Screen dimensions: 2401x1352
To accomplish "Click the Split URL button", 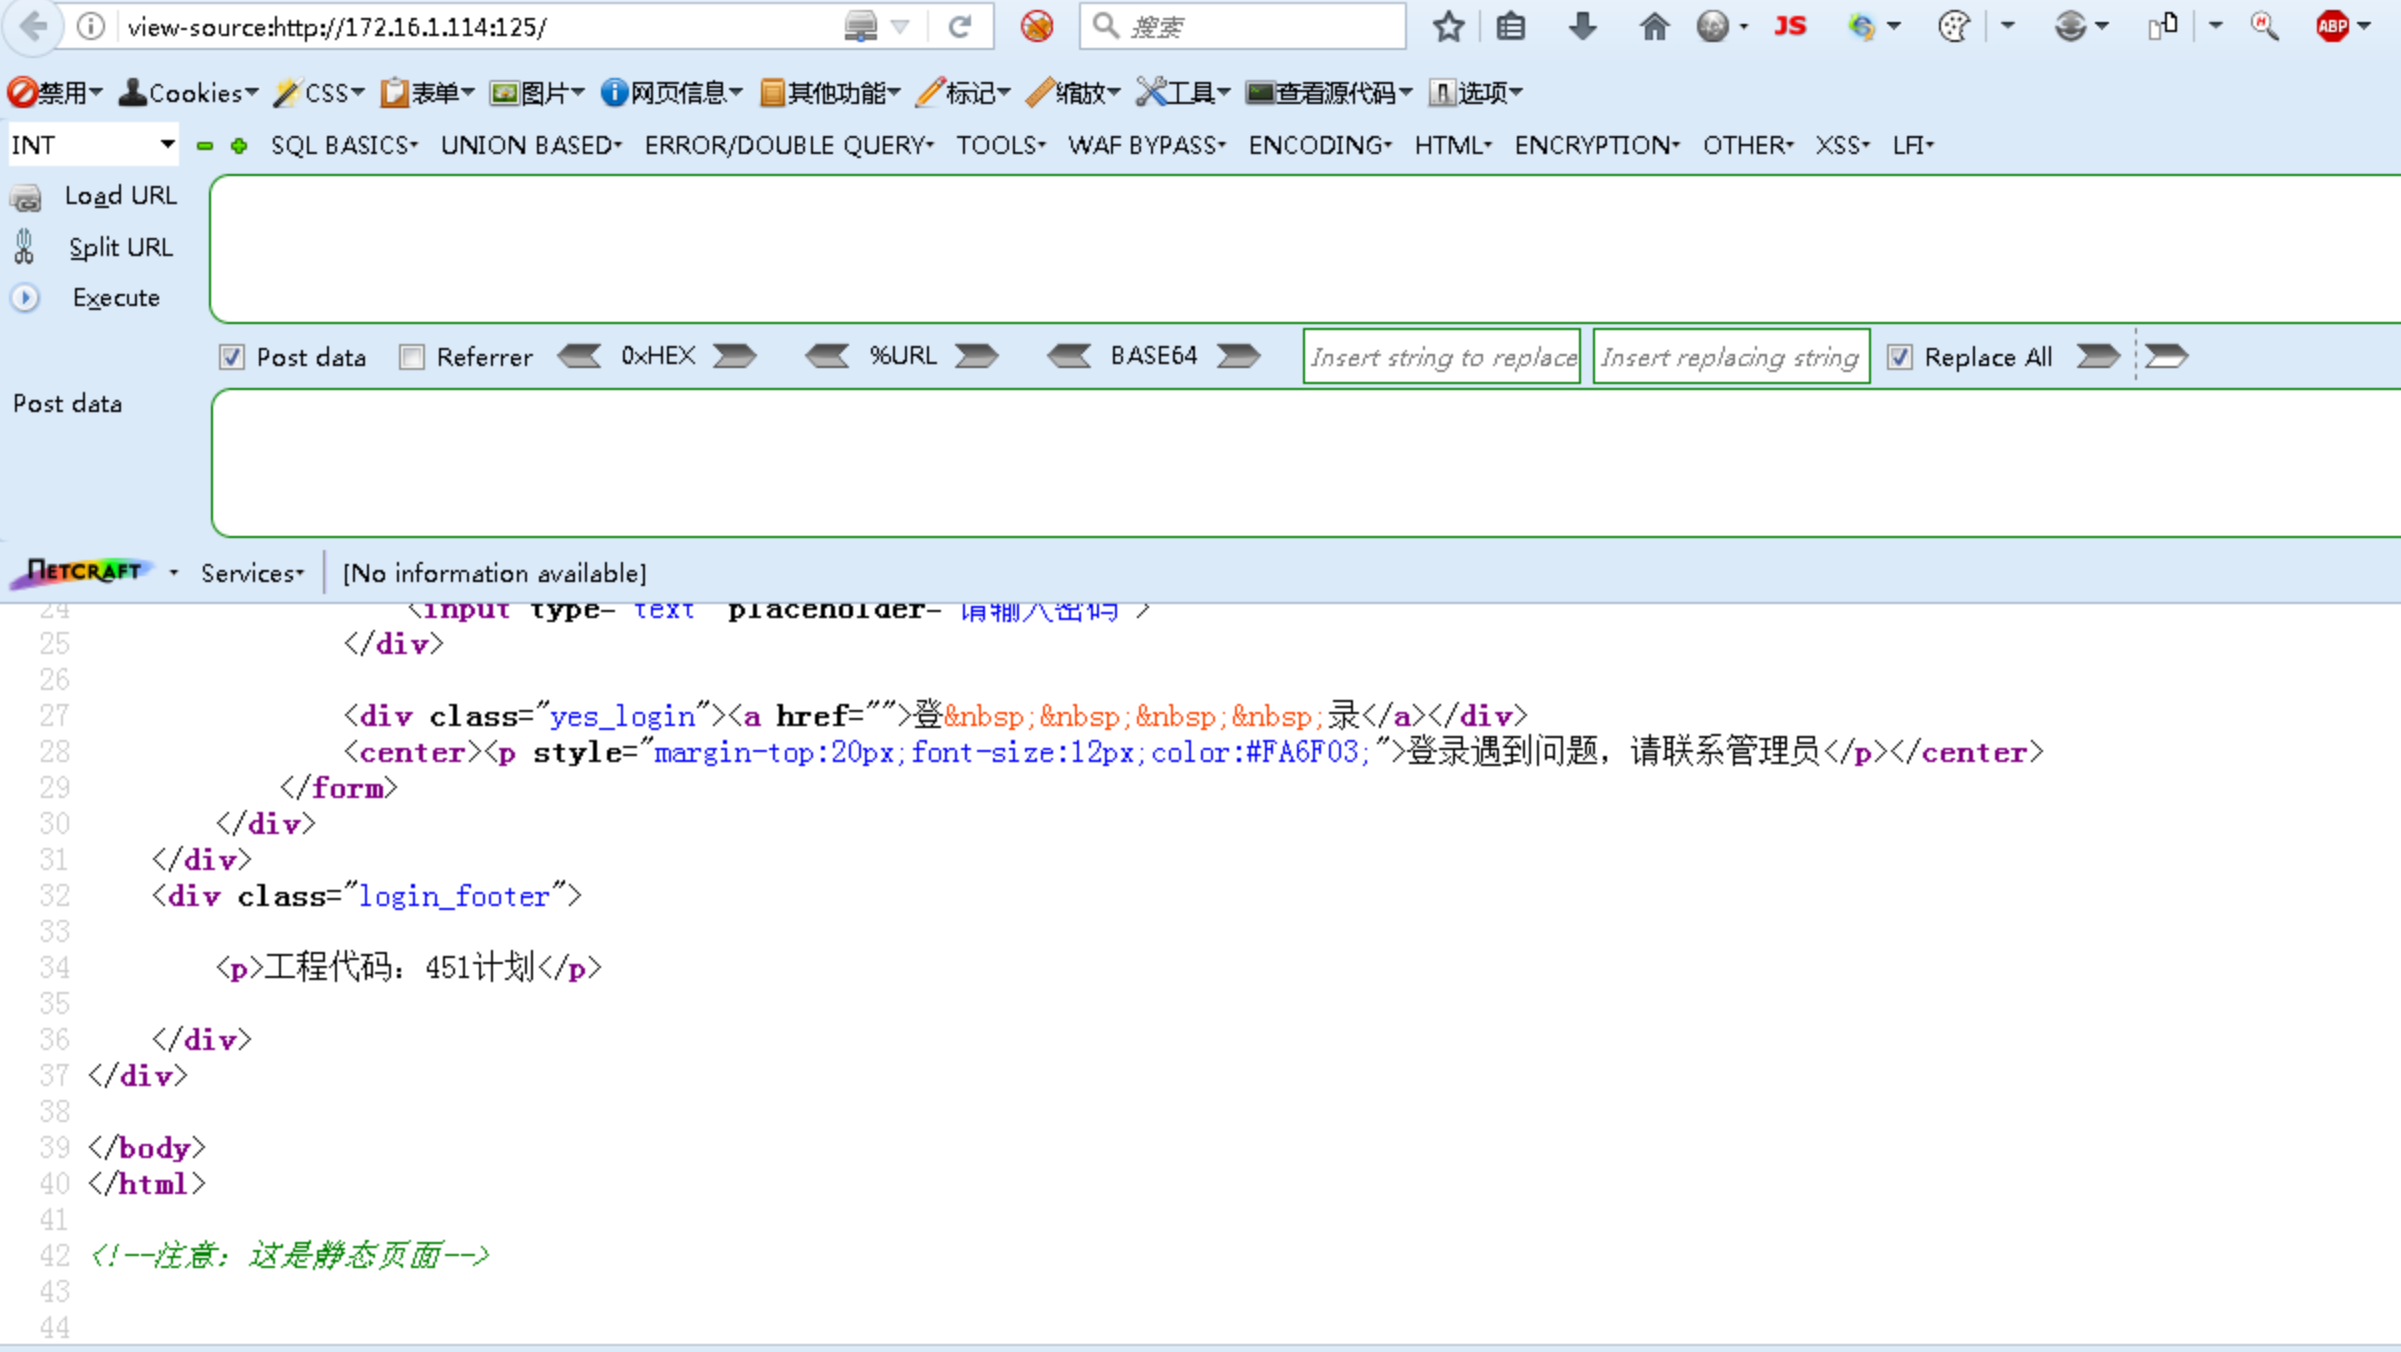I will pos(119,247).
